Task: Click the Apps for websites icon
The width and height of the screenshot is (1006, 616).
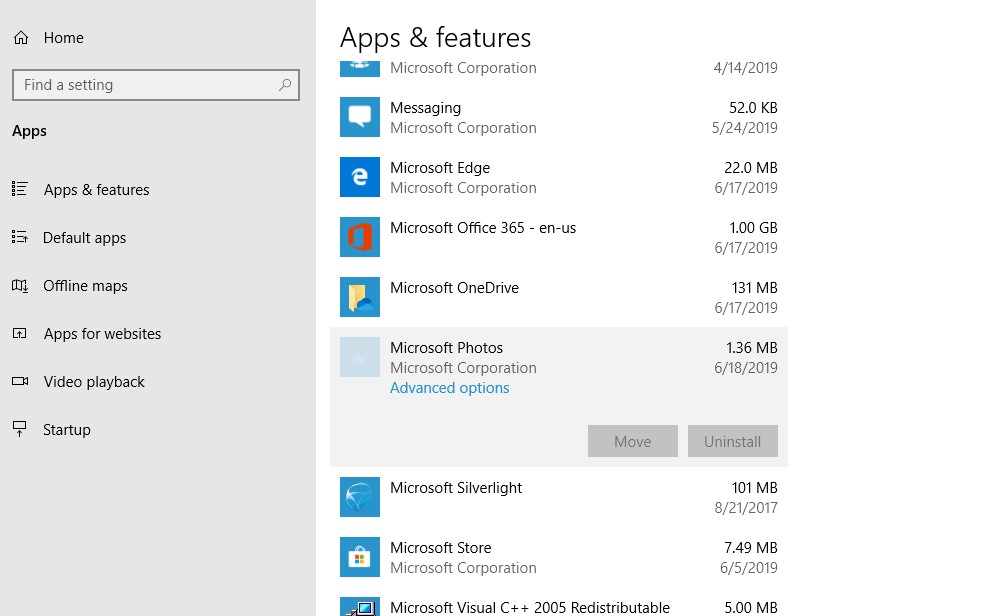Action: point(20,333)
